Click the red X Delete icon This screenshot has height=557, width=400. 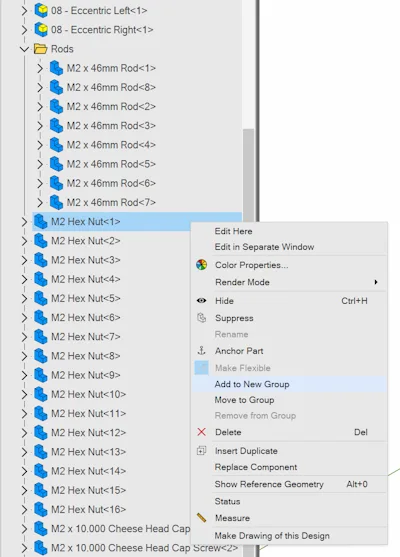pos(201,432)
